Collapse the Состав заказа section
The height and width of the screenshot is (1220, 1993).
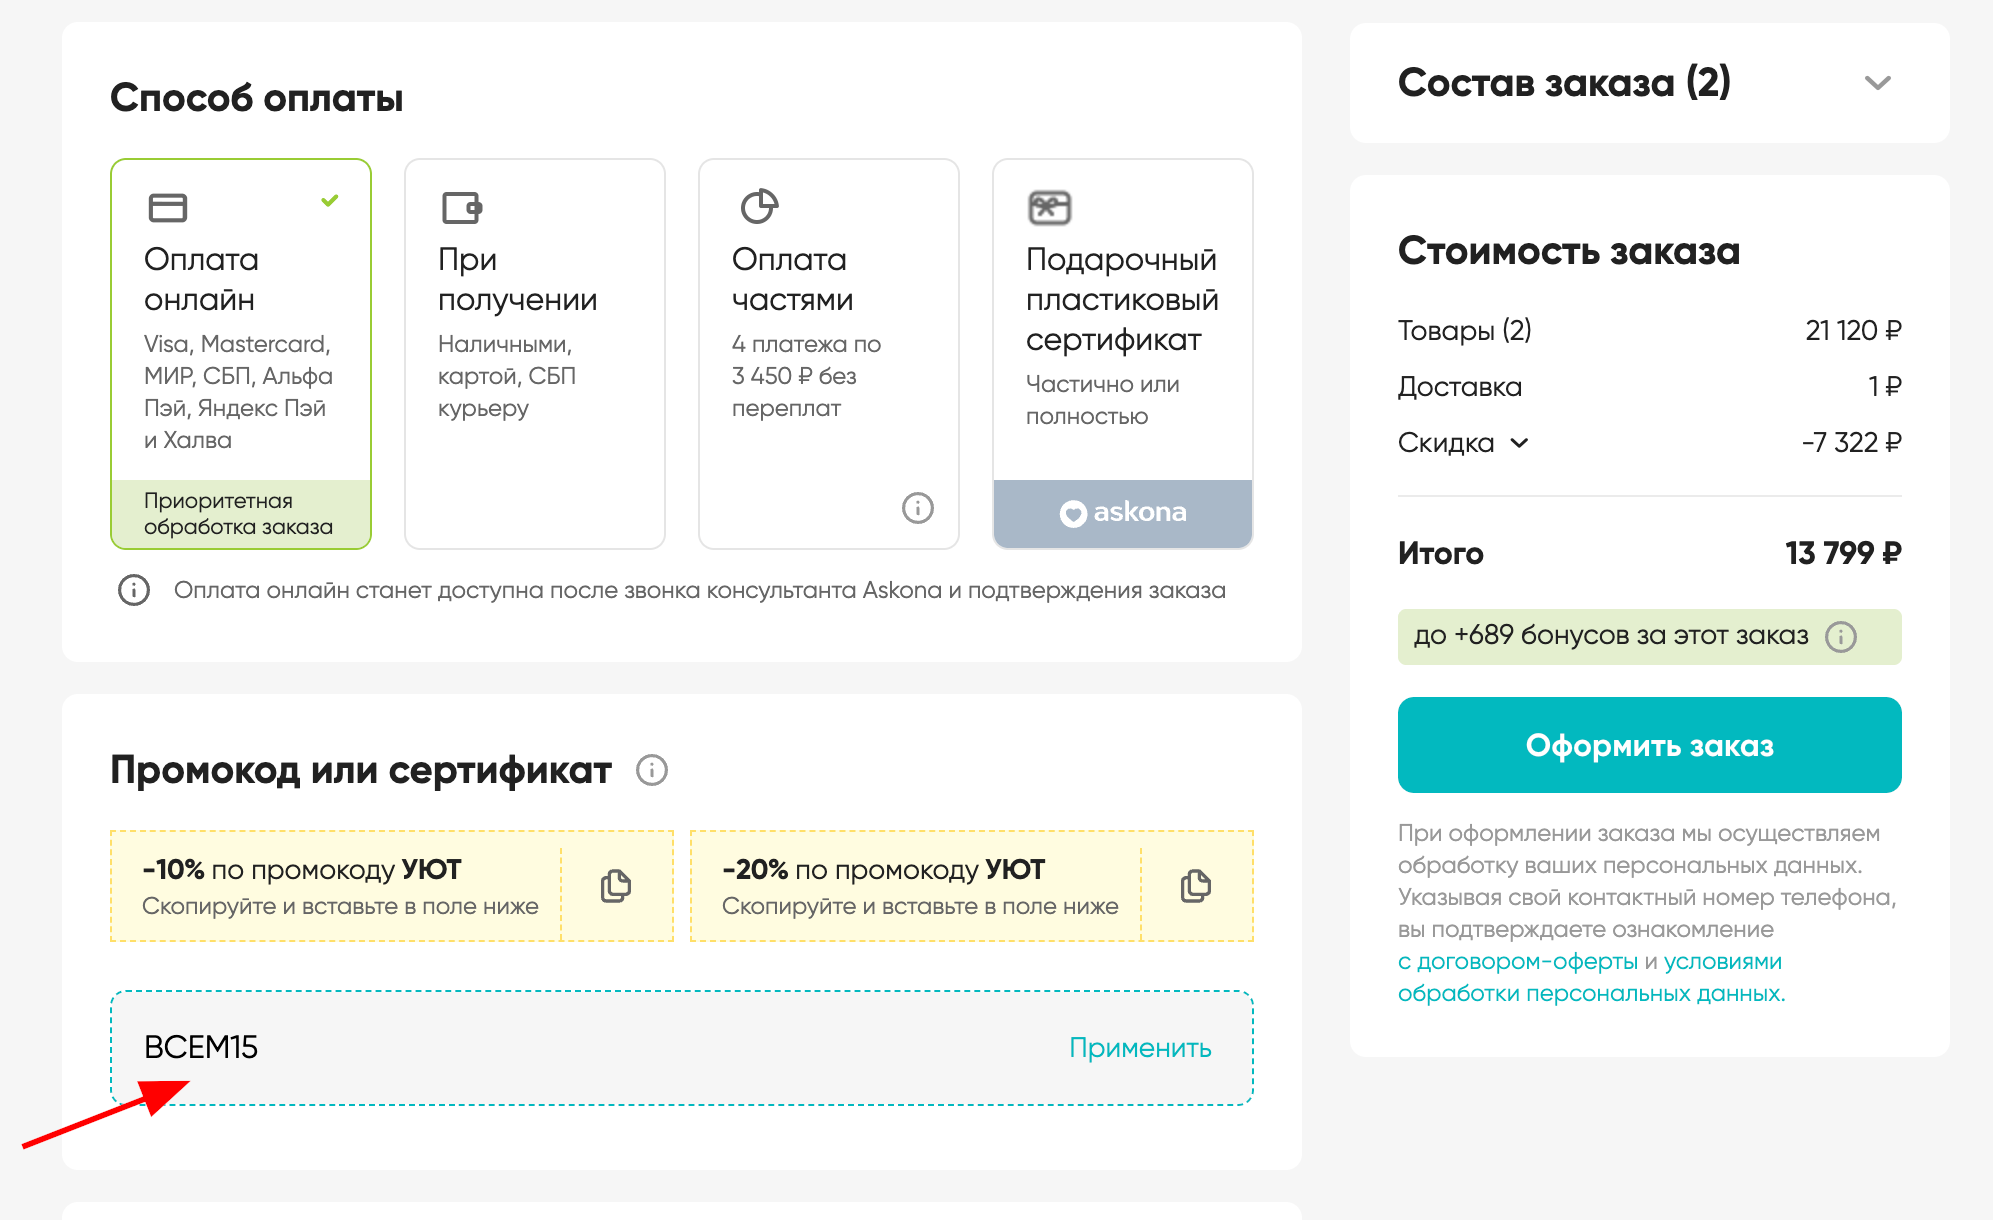(1878, 84)
